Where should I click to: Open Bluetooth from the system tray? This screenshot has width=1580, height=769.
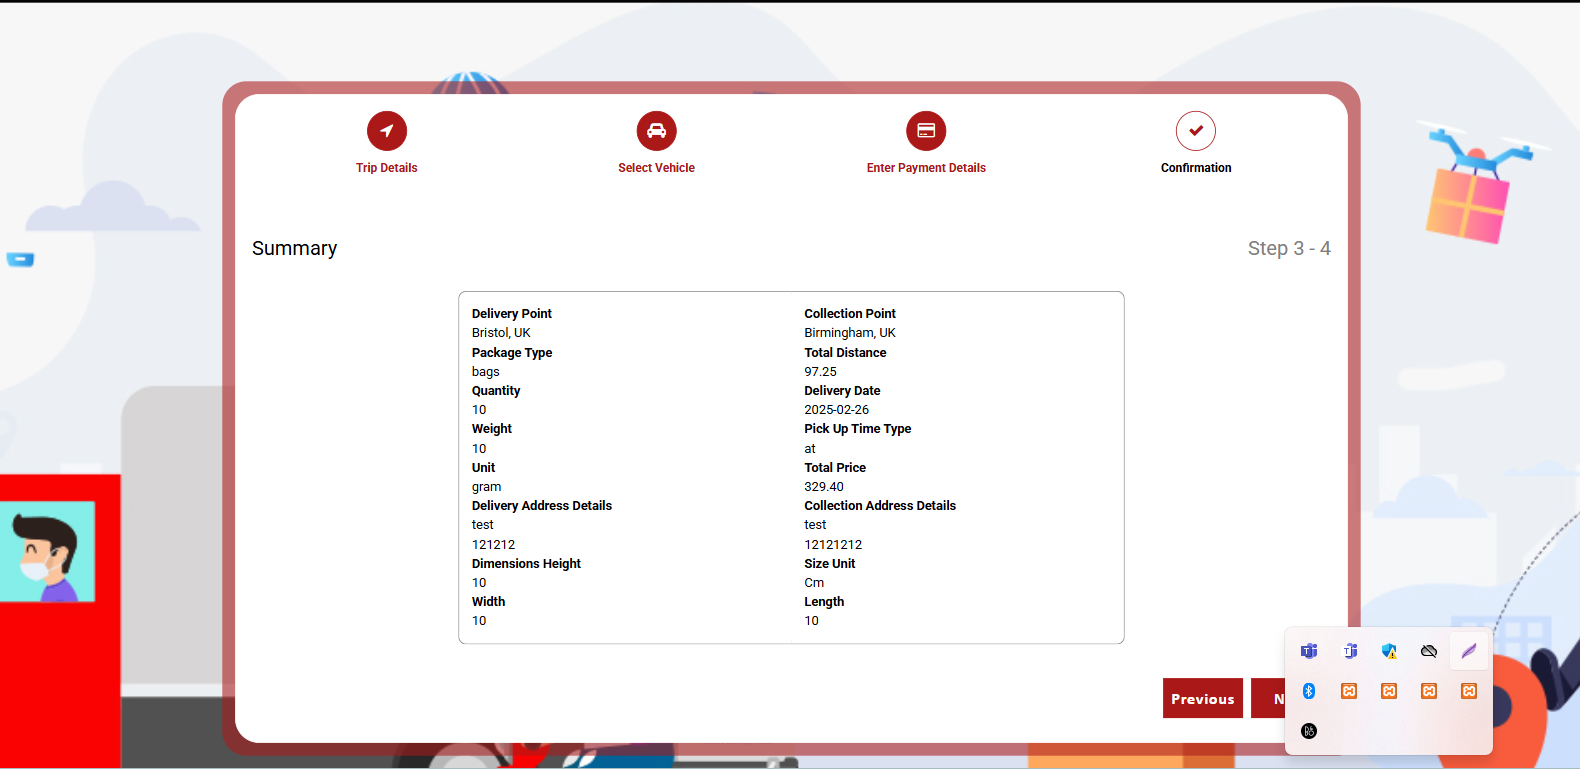(x=1309, y=691)
